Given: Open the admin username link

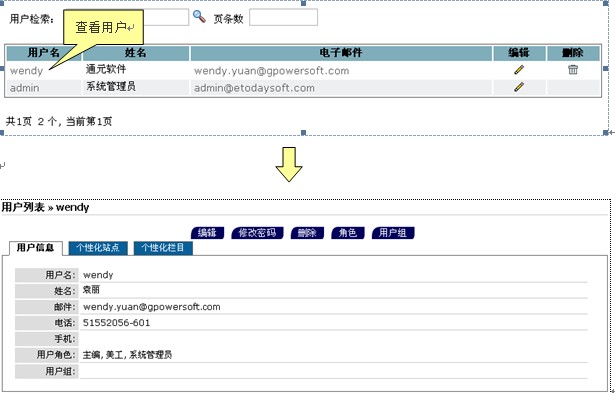Looking at the screenshot, I should click(24, 88).
